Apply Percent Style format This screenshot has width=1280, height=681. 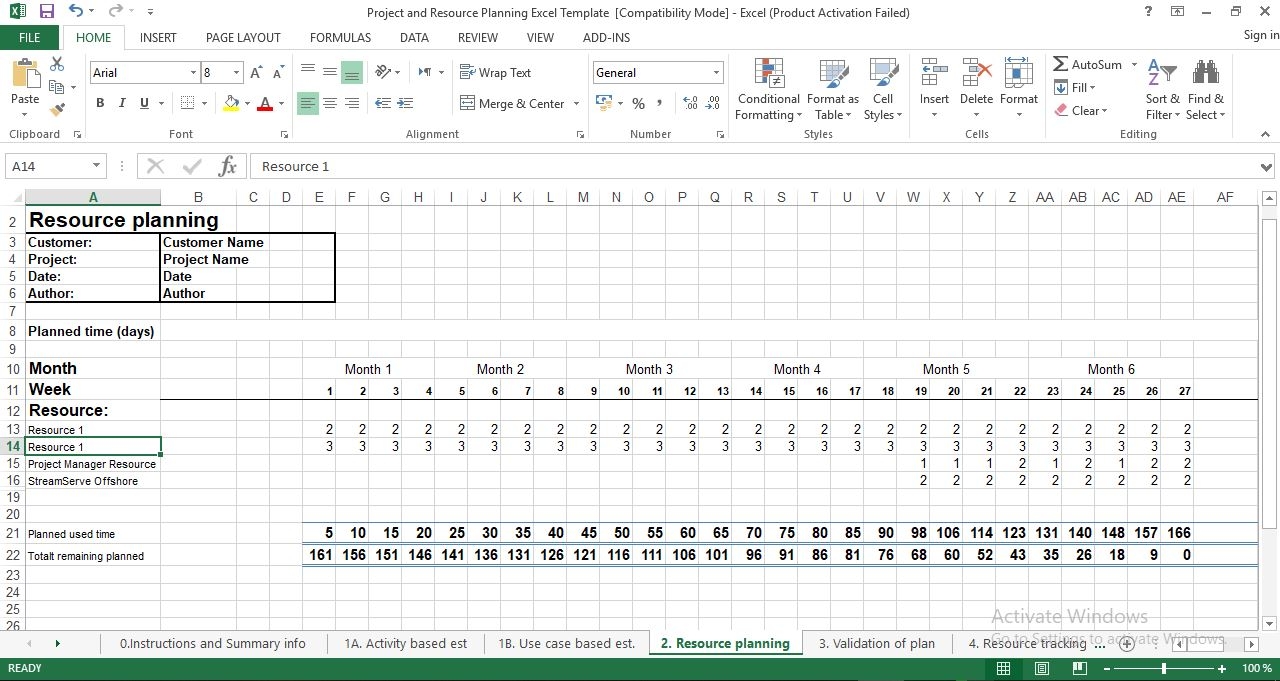point(639,103)
